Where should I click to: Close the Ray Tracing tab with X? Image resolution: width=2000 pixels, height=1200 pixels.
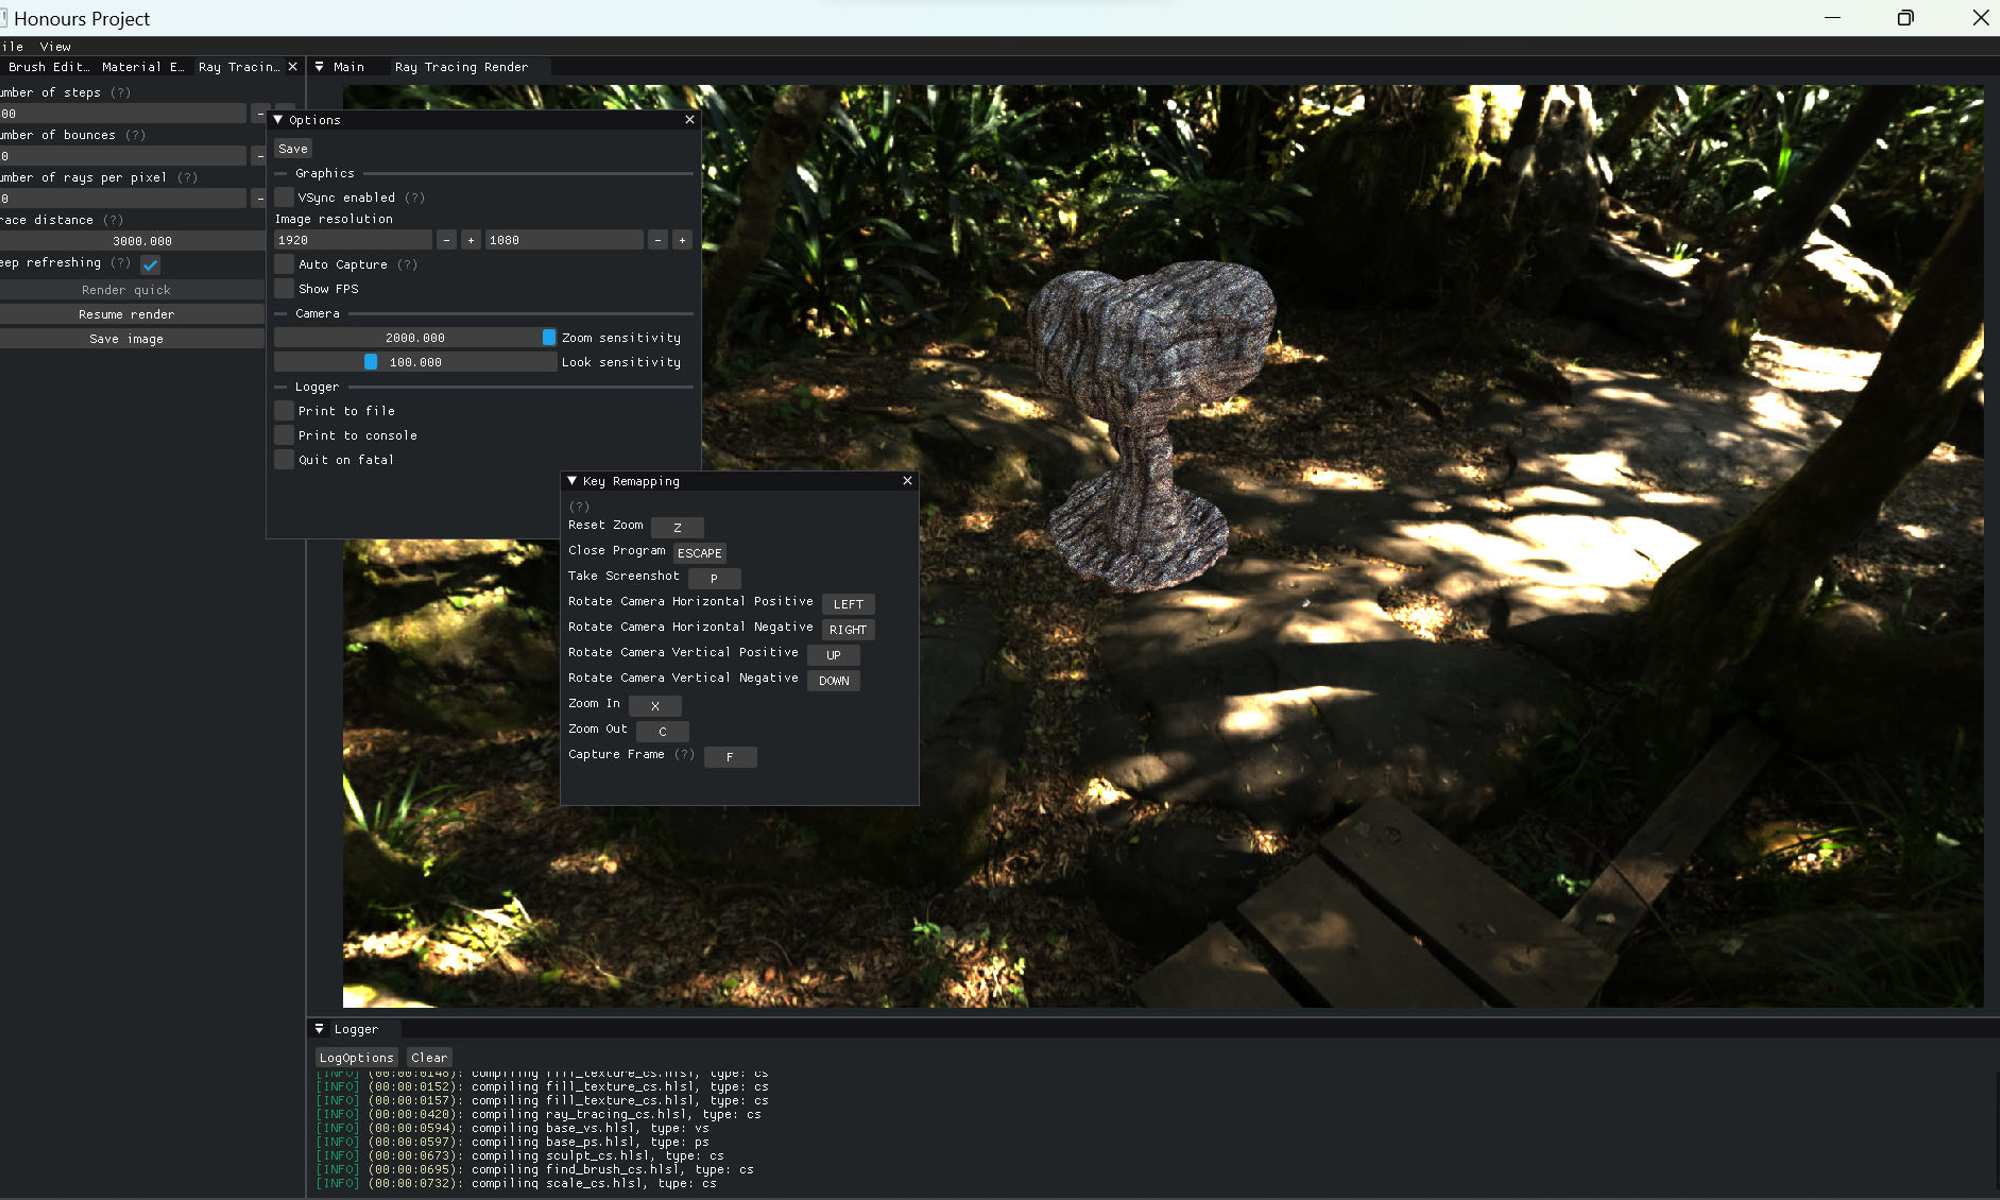pos(292,67)
